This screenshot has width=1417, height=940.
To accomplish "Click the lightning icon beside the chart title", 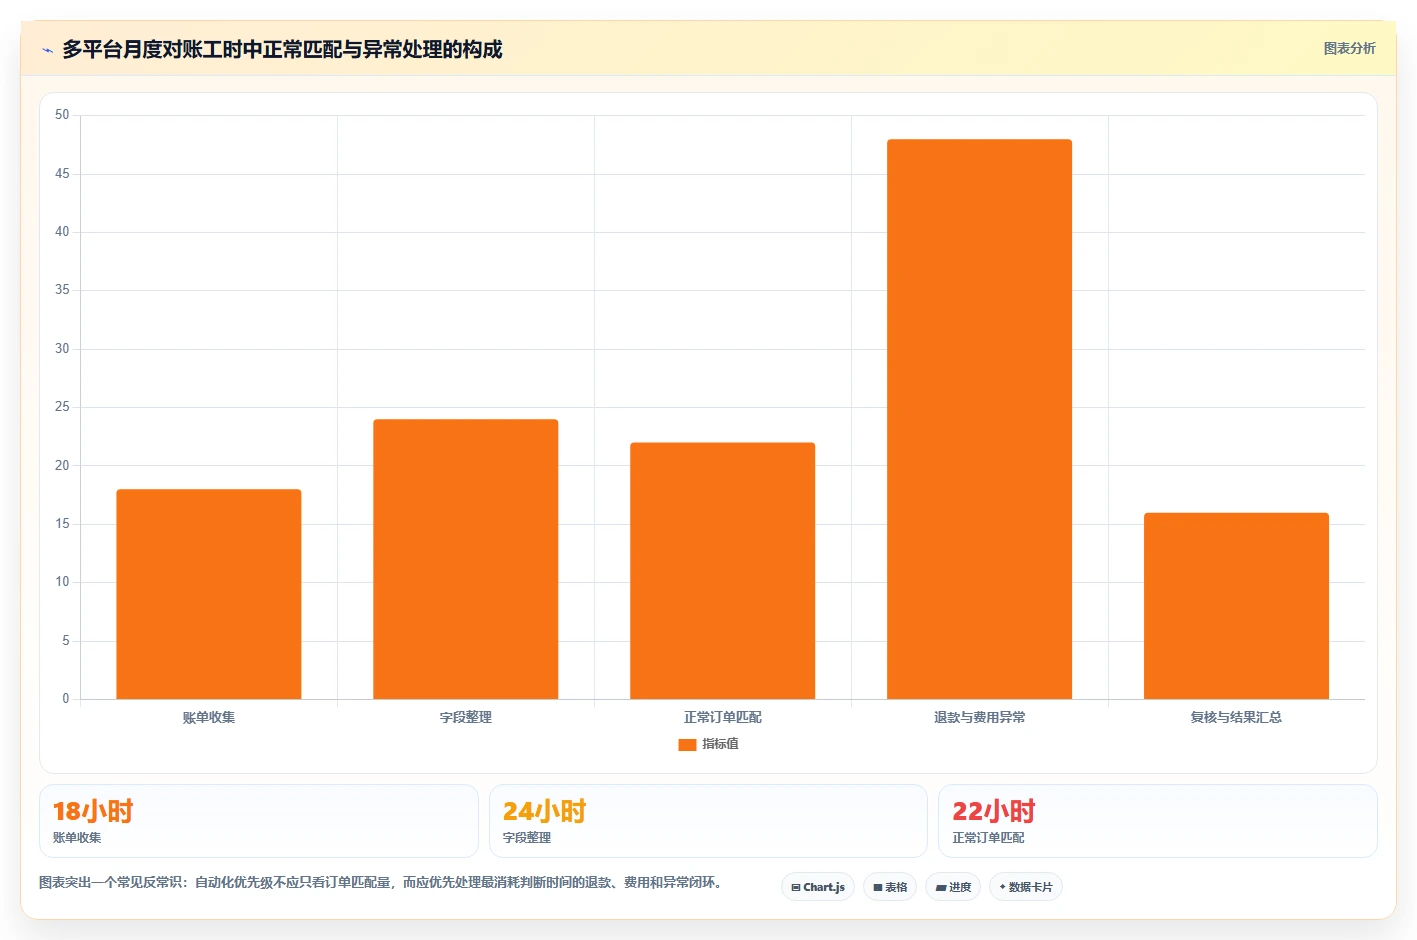I will pyautogui.click(x=47, y=50).
